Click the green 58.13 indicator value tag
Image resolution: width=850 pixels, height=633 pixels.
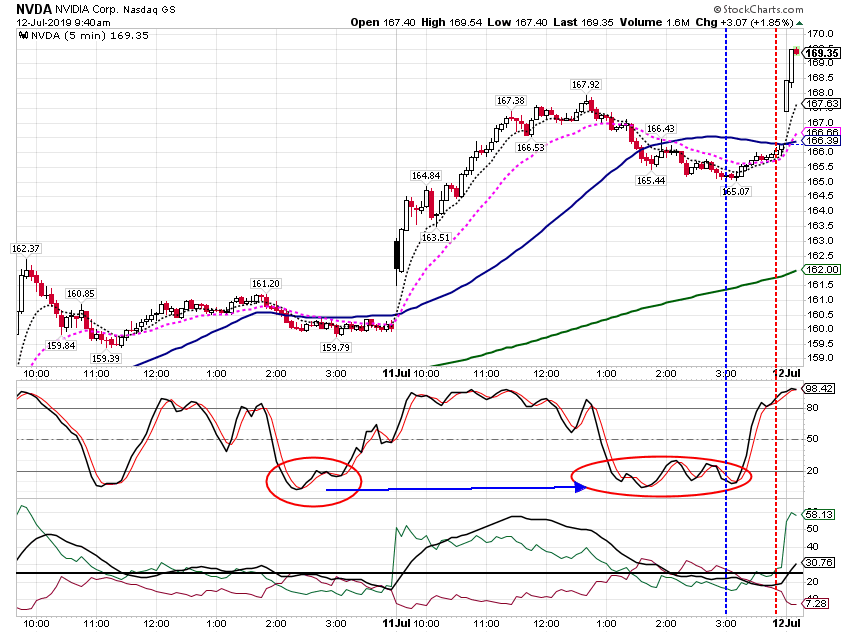point(819,514)
